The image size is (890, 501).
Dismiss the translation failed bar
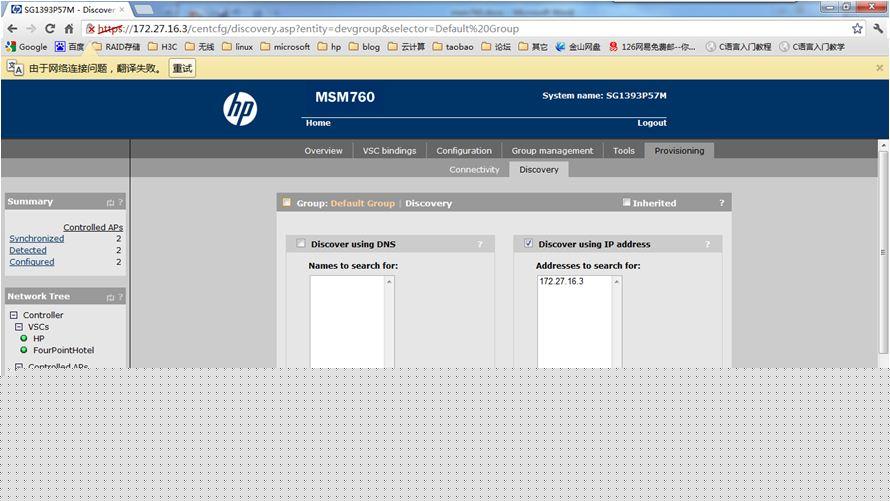tap(879, 68)
